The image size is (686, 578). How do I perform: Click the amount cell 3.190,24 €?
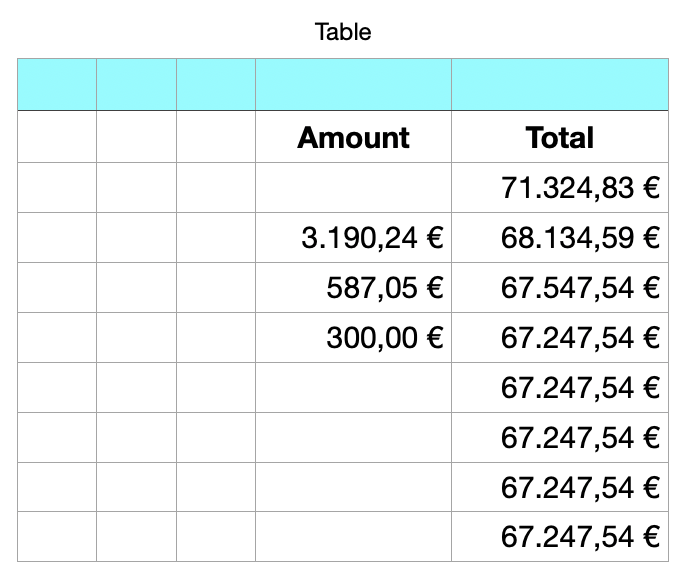354,238
